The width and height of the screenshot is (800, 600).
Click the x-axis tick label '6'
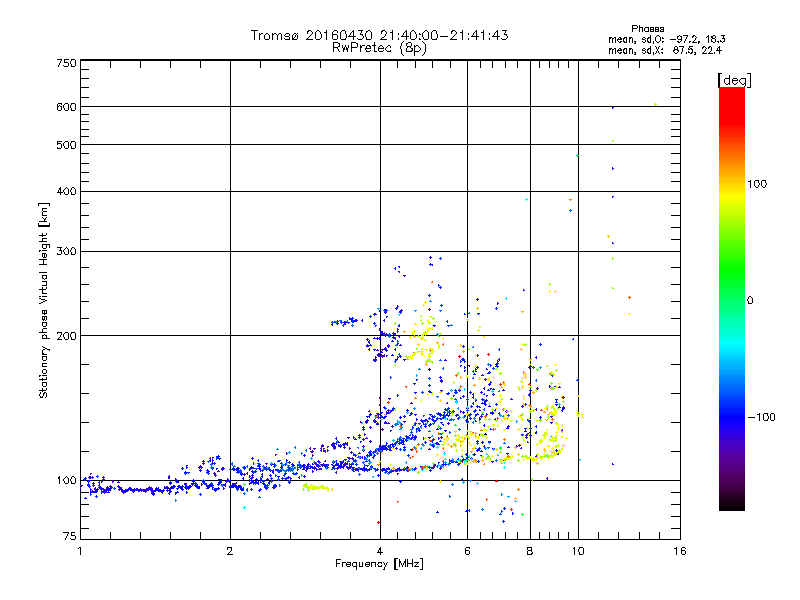[467, 551]
